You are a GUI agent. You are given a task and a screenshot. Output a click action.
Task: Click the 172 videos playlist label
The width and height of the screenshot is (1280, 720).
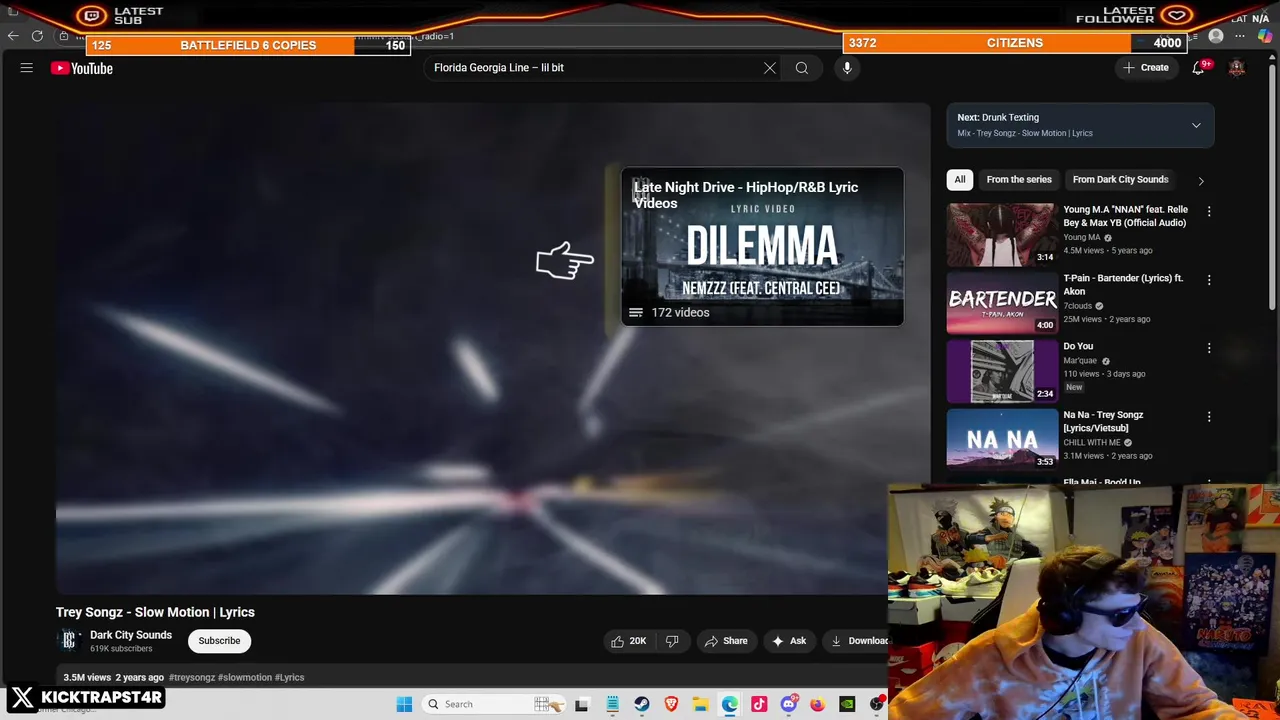pyautogui.click(x=680, y=313)
